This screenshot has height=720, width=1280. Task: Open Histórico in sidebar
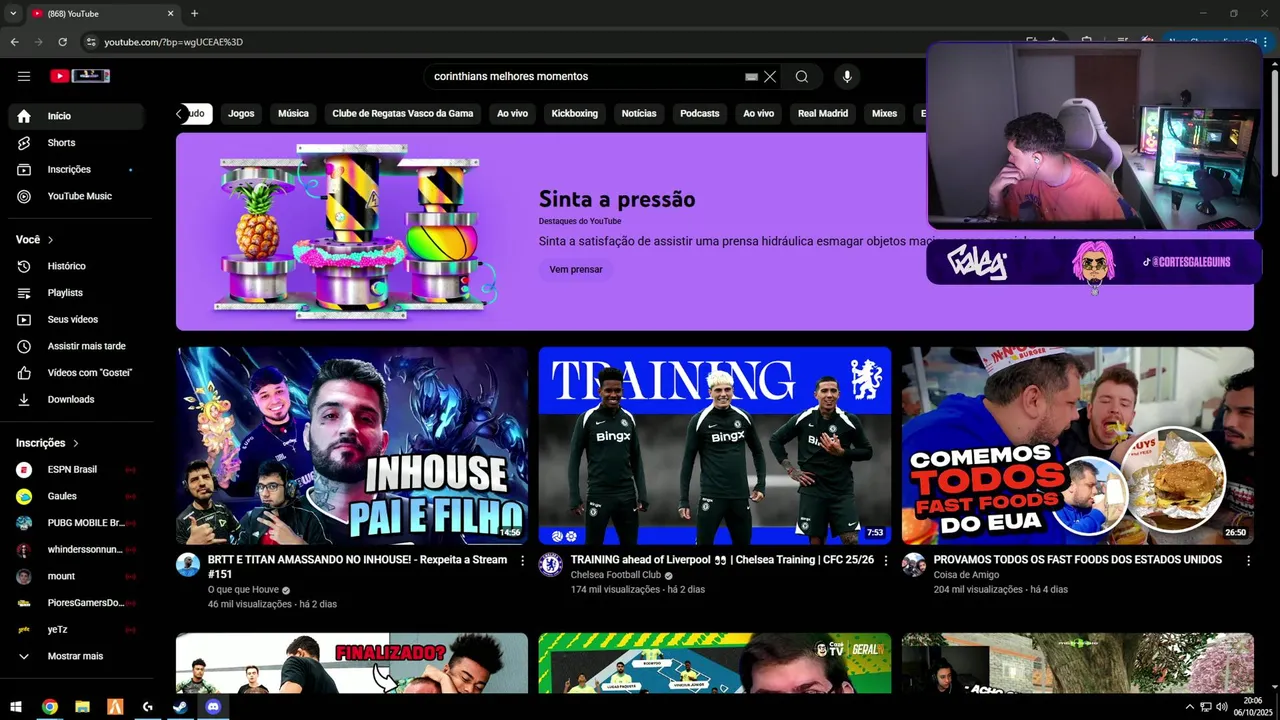point(76,266)
